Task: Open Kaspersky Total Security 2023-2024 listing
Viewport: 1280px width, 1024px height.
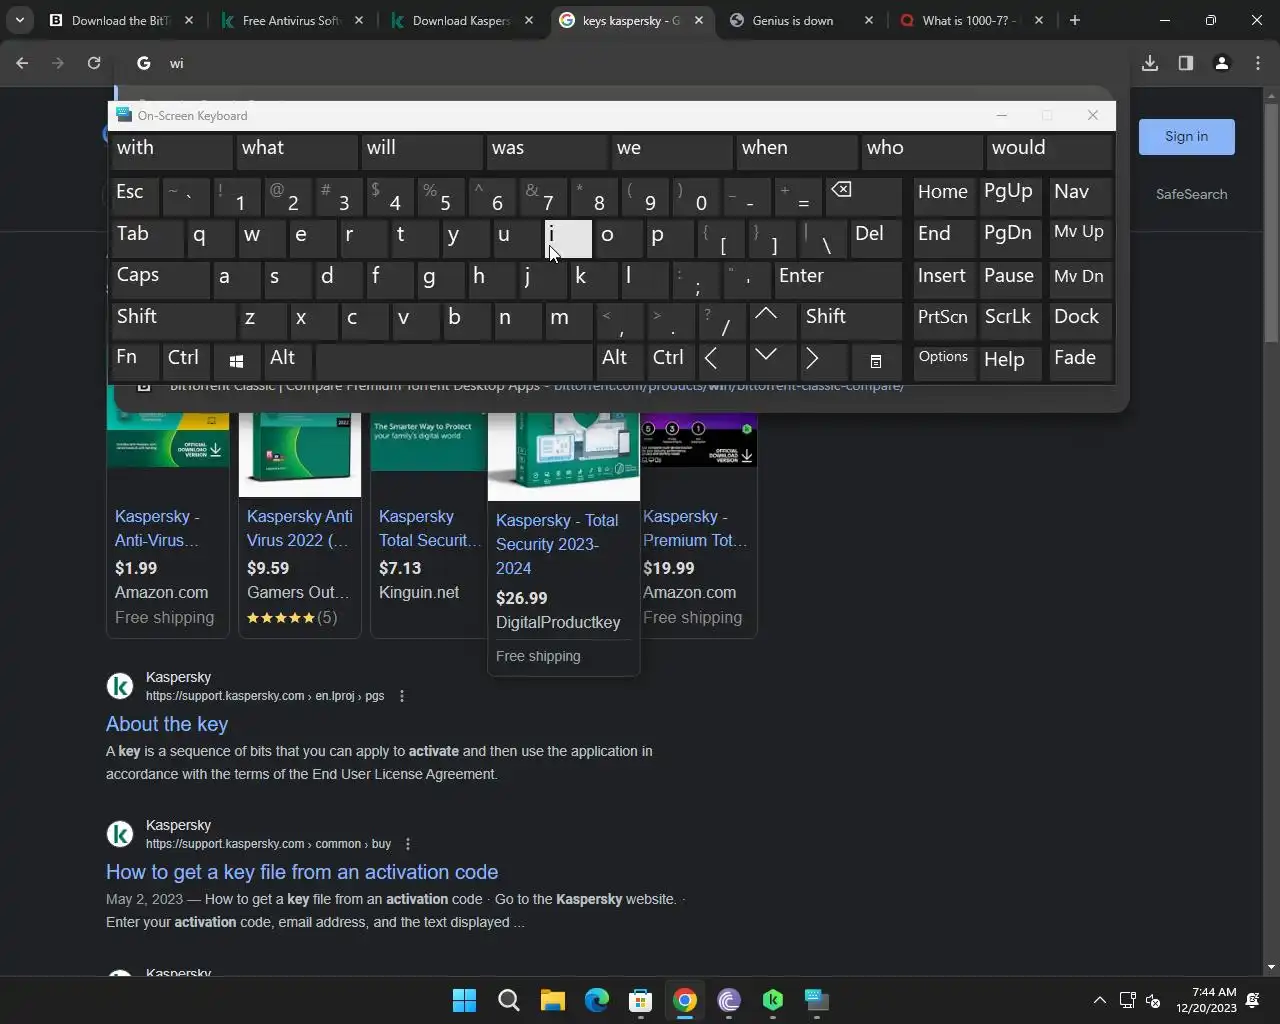Action: 557,544
